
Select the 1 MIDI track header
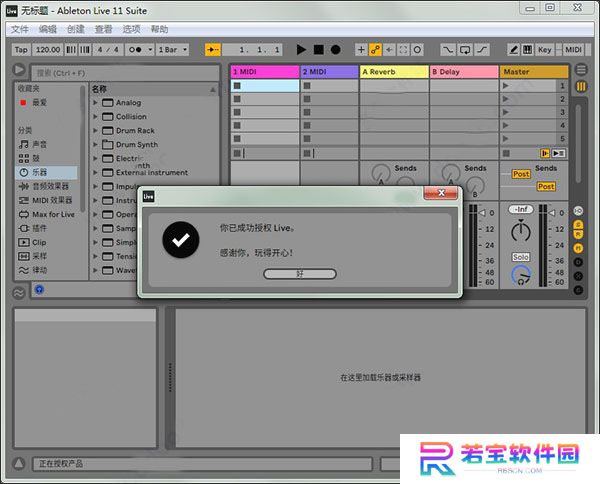pyautogui.click(x=265, y=72)
